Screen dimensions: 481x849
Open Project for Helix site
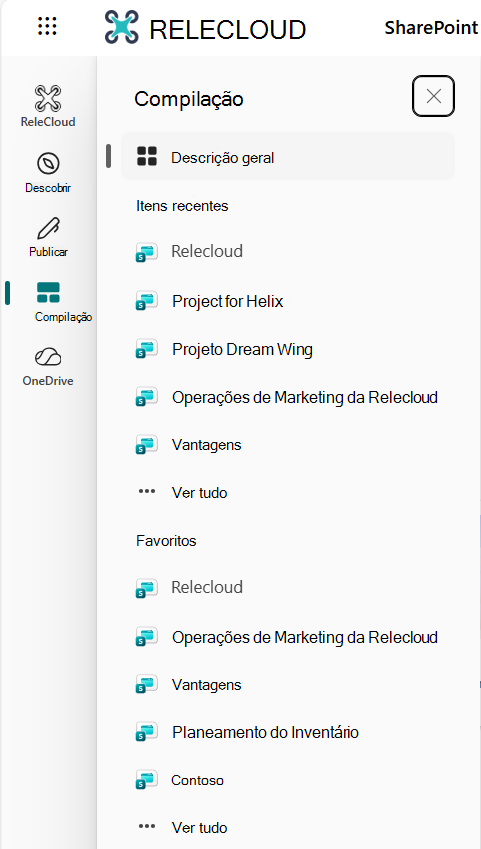pos(228,301)
